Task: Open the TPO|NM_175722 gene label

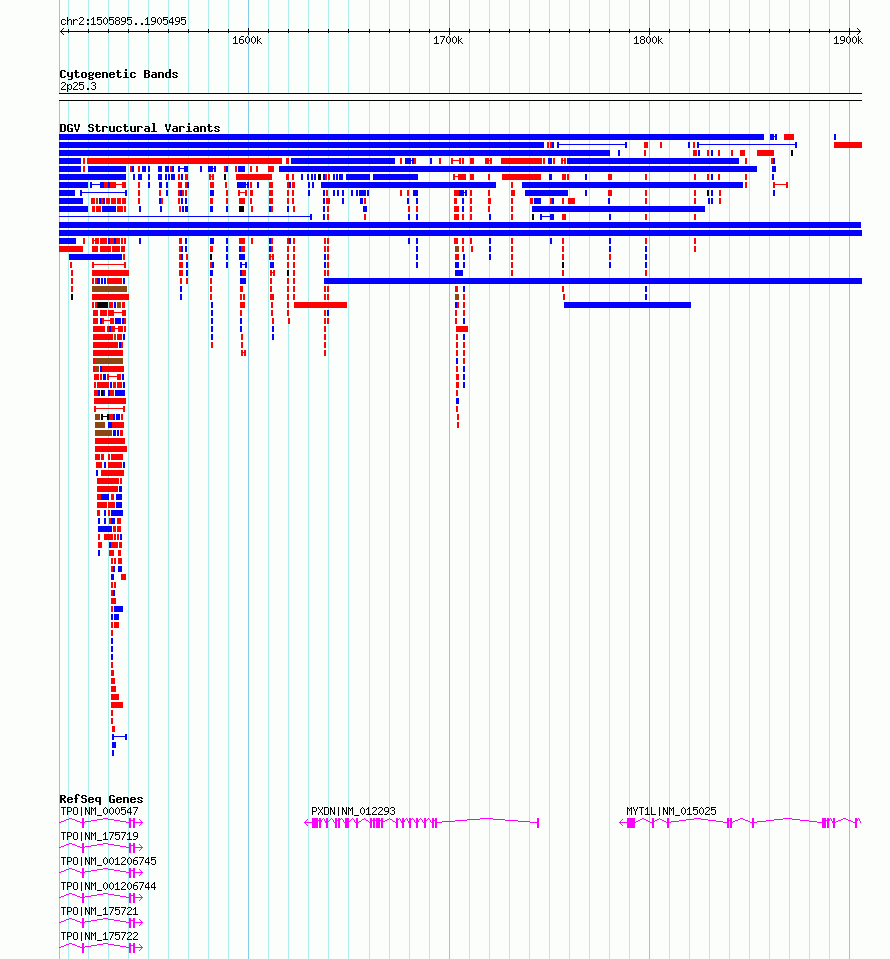Action: [99, 936]
